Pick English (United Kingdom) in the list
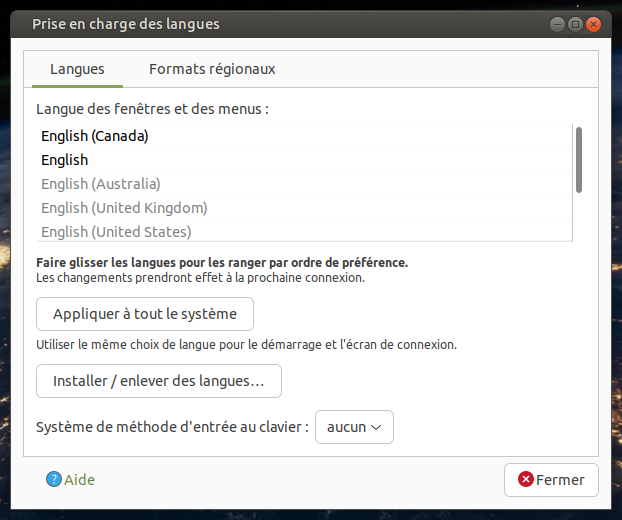This screenshot has width=622, height=520. click(x=124, y=208)
